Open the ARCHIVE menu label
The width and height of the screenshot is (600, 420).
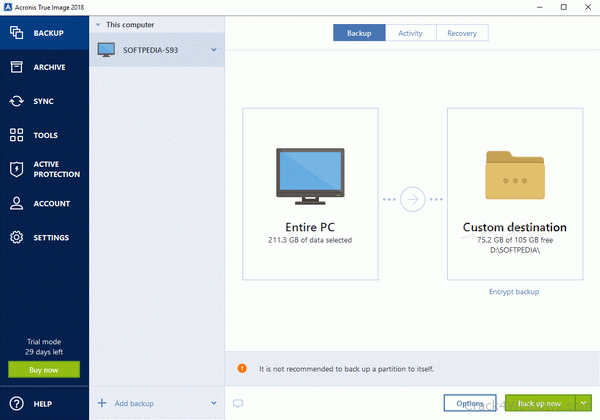point(49,67)
